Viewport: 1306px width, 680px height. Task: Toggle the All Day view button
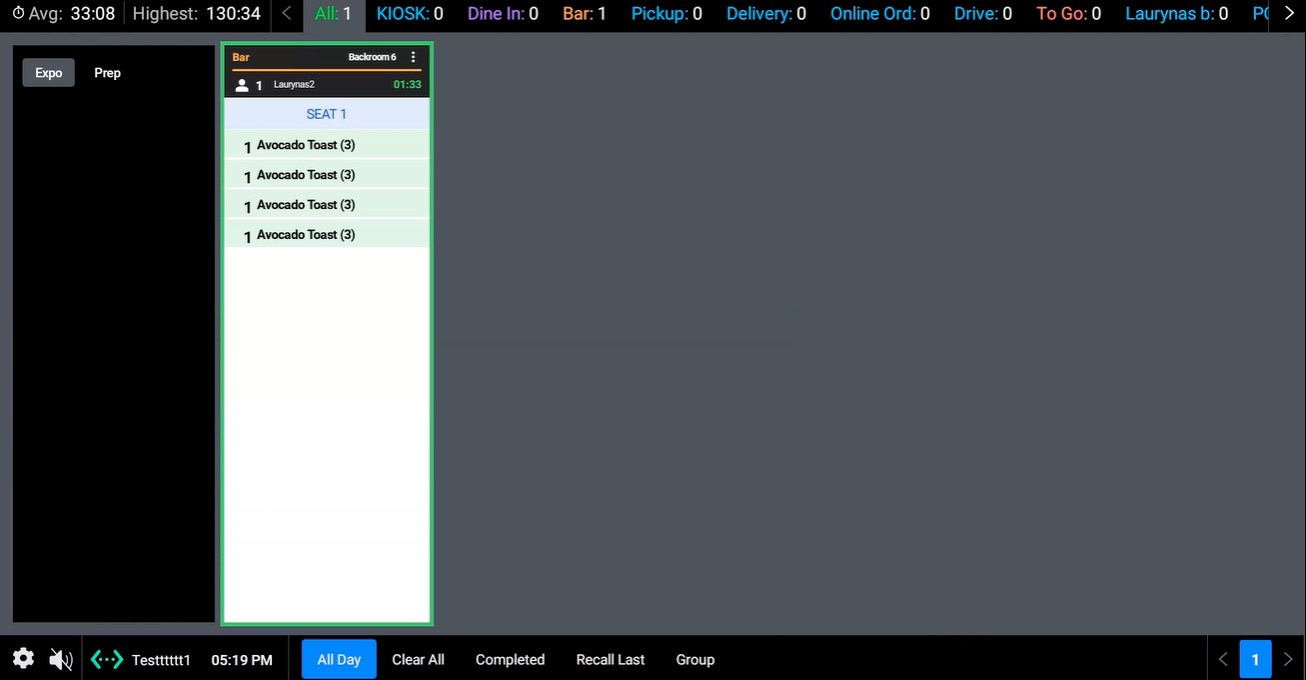pos(339,660)
